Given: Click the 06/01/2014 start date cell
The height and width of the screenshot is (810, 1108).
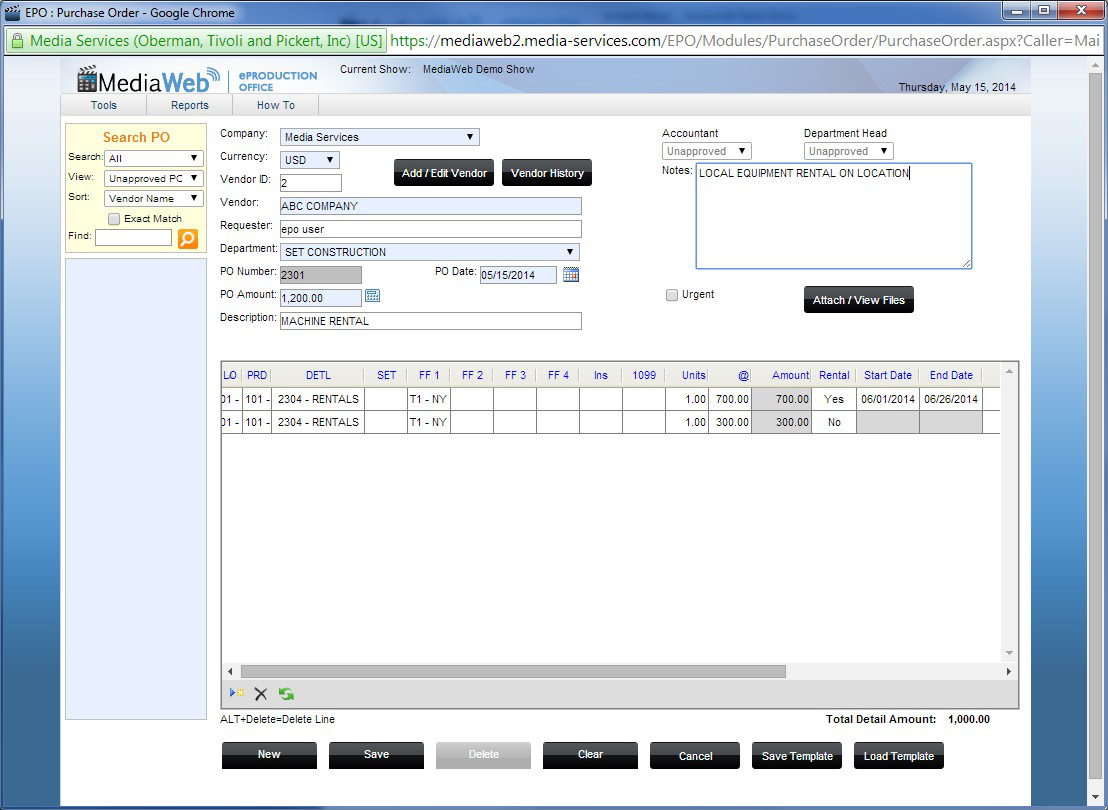Looking at the screenshot, I should point(888,399).
